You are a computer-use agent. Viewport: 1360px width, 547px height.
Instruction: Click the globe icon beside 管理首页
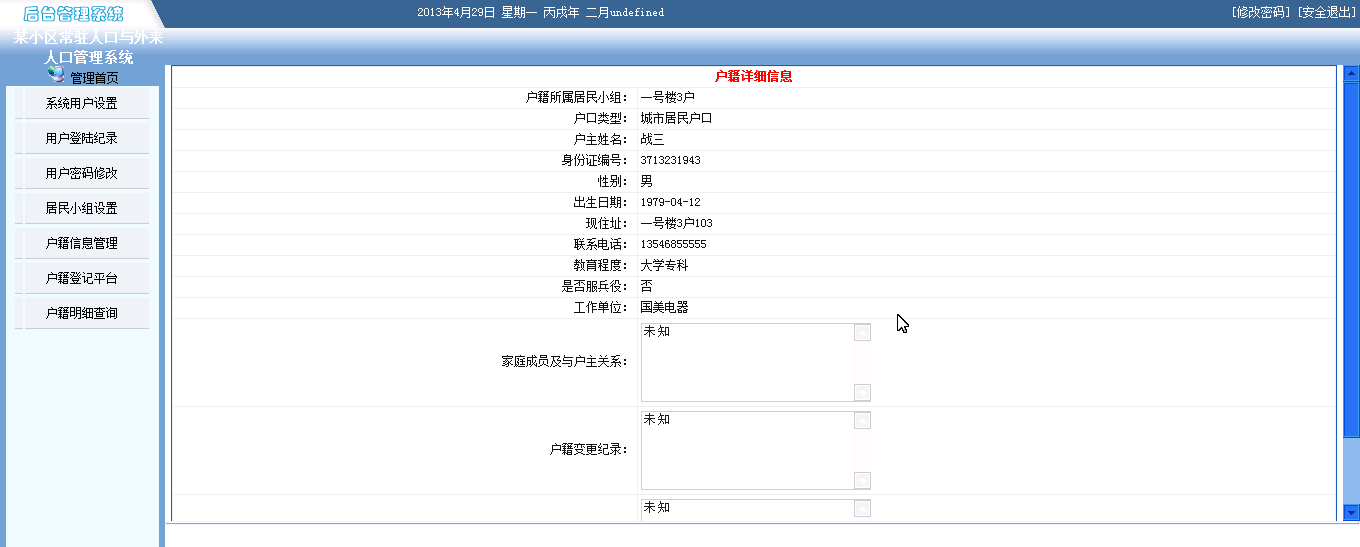56,74
